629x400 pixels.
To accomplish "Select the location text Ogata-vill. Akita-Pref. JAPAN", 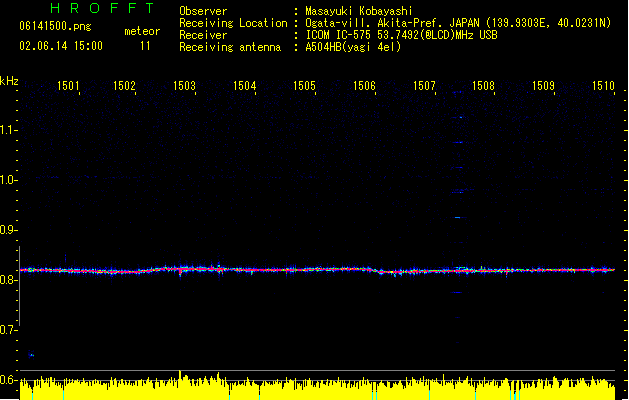I will (x=392, y=23).
